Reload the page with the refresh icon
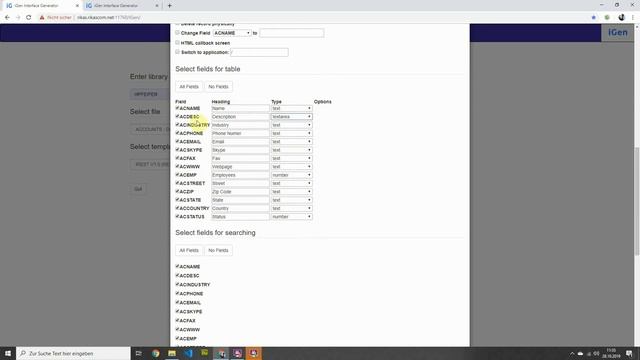 point(29,18)
